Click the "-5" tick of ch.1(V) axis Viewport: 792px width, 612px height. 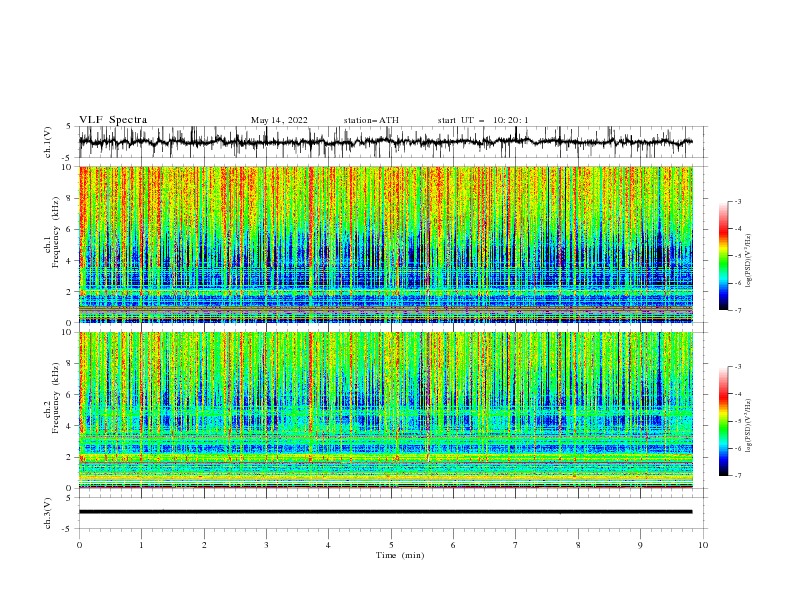pyautogui.click(x=67, y=158)
